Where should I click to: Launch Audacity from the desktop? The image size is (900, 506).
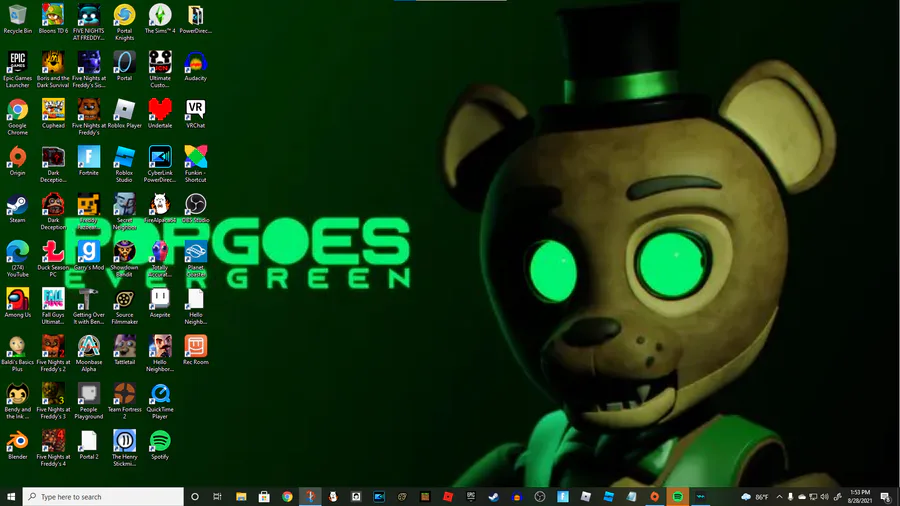[x=196, y=67]
